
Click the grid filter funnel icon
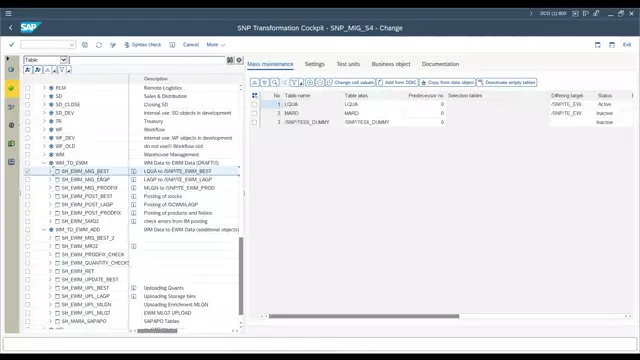click(x=294, y=82)
